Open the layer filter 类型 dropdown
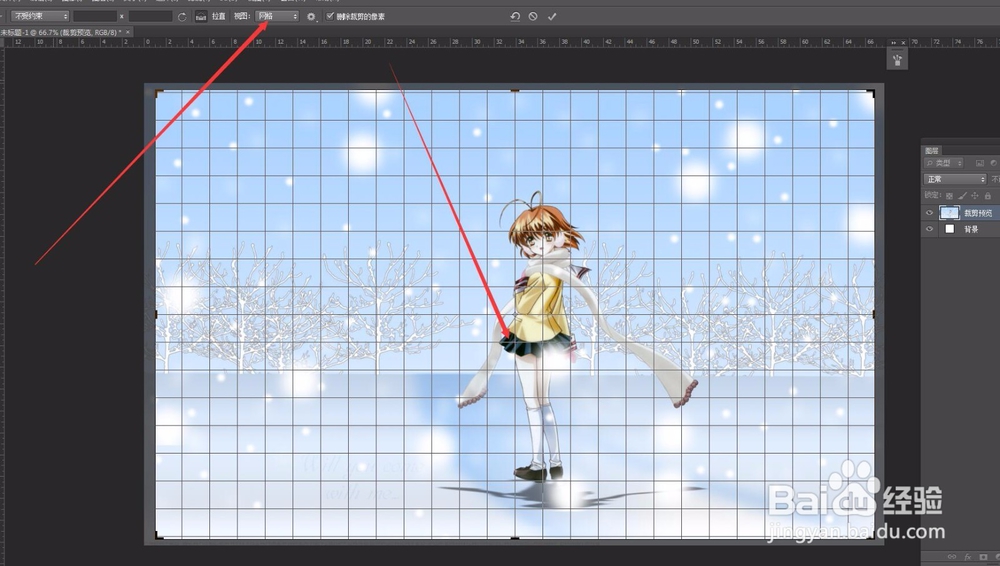 click(944, 163)
